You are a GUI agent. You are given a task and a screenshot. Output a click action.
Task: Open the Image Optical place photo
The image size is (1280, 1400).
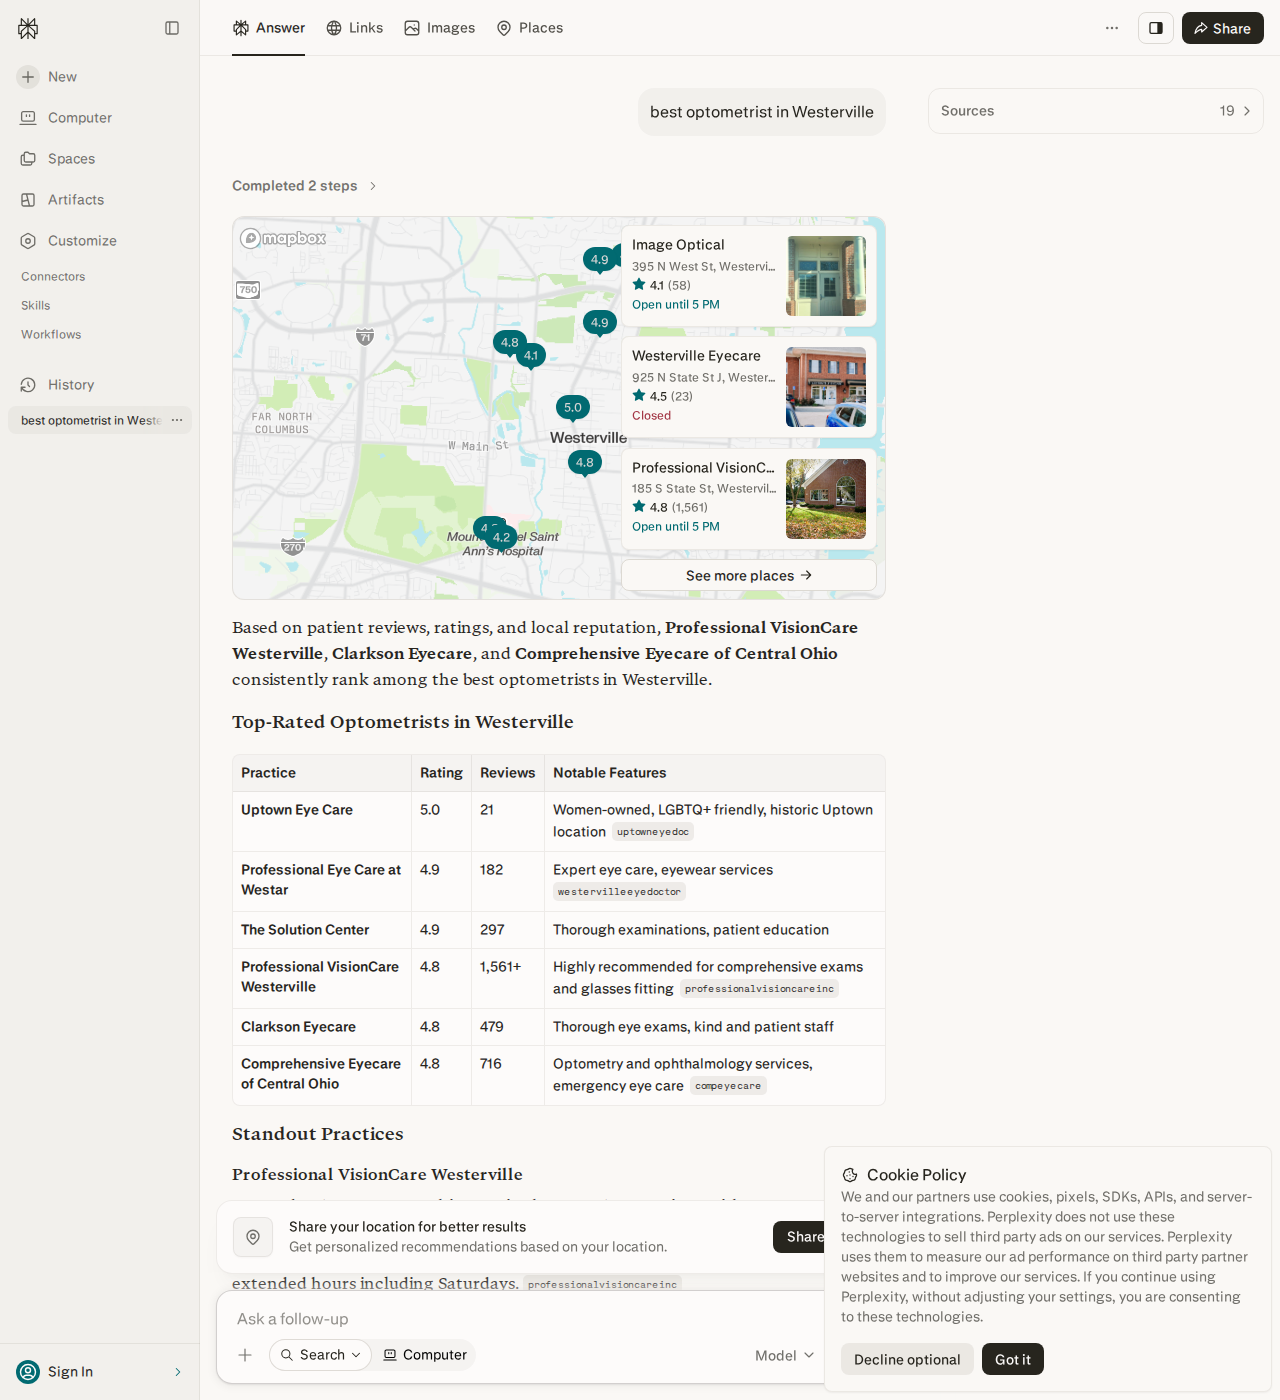[826, 276]
